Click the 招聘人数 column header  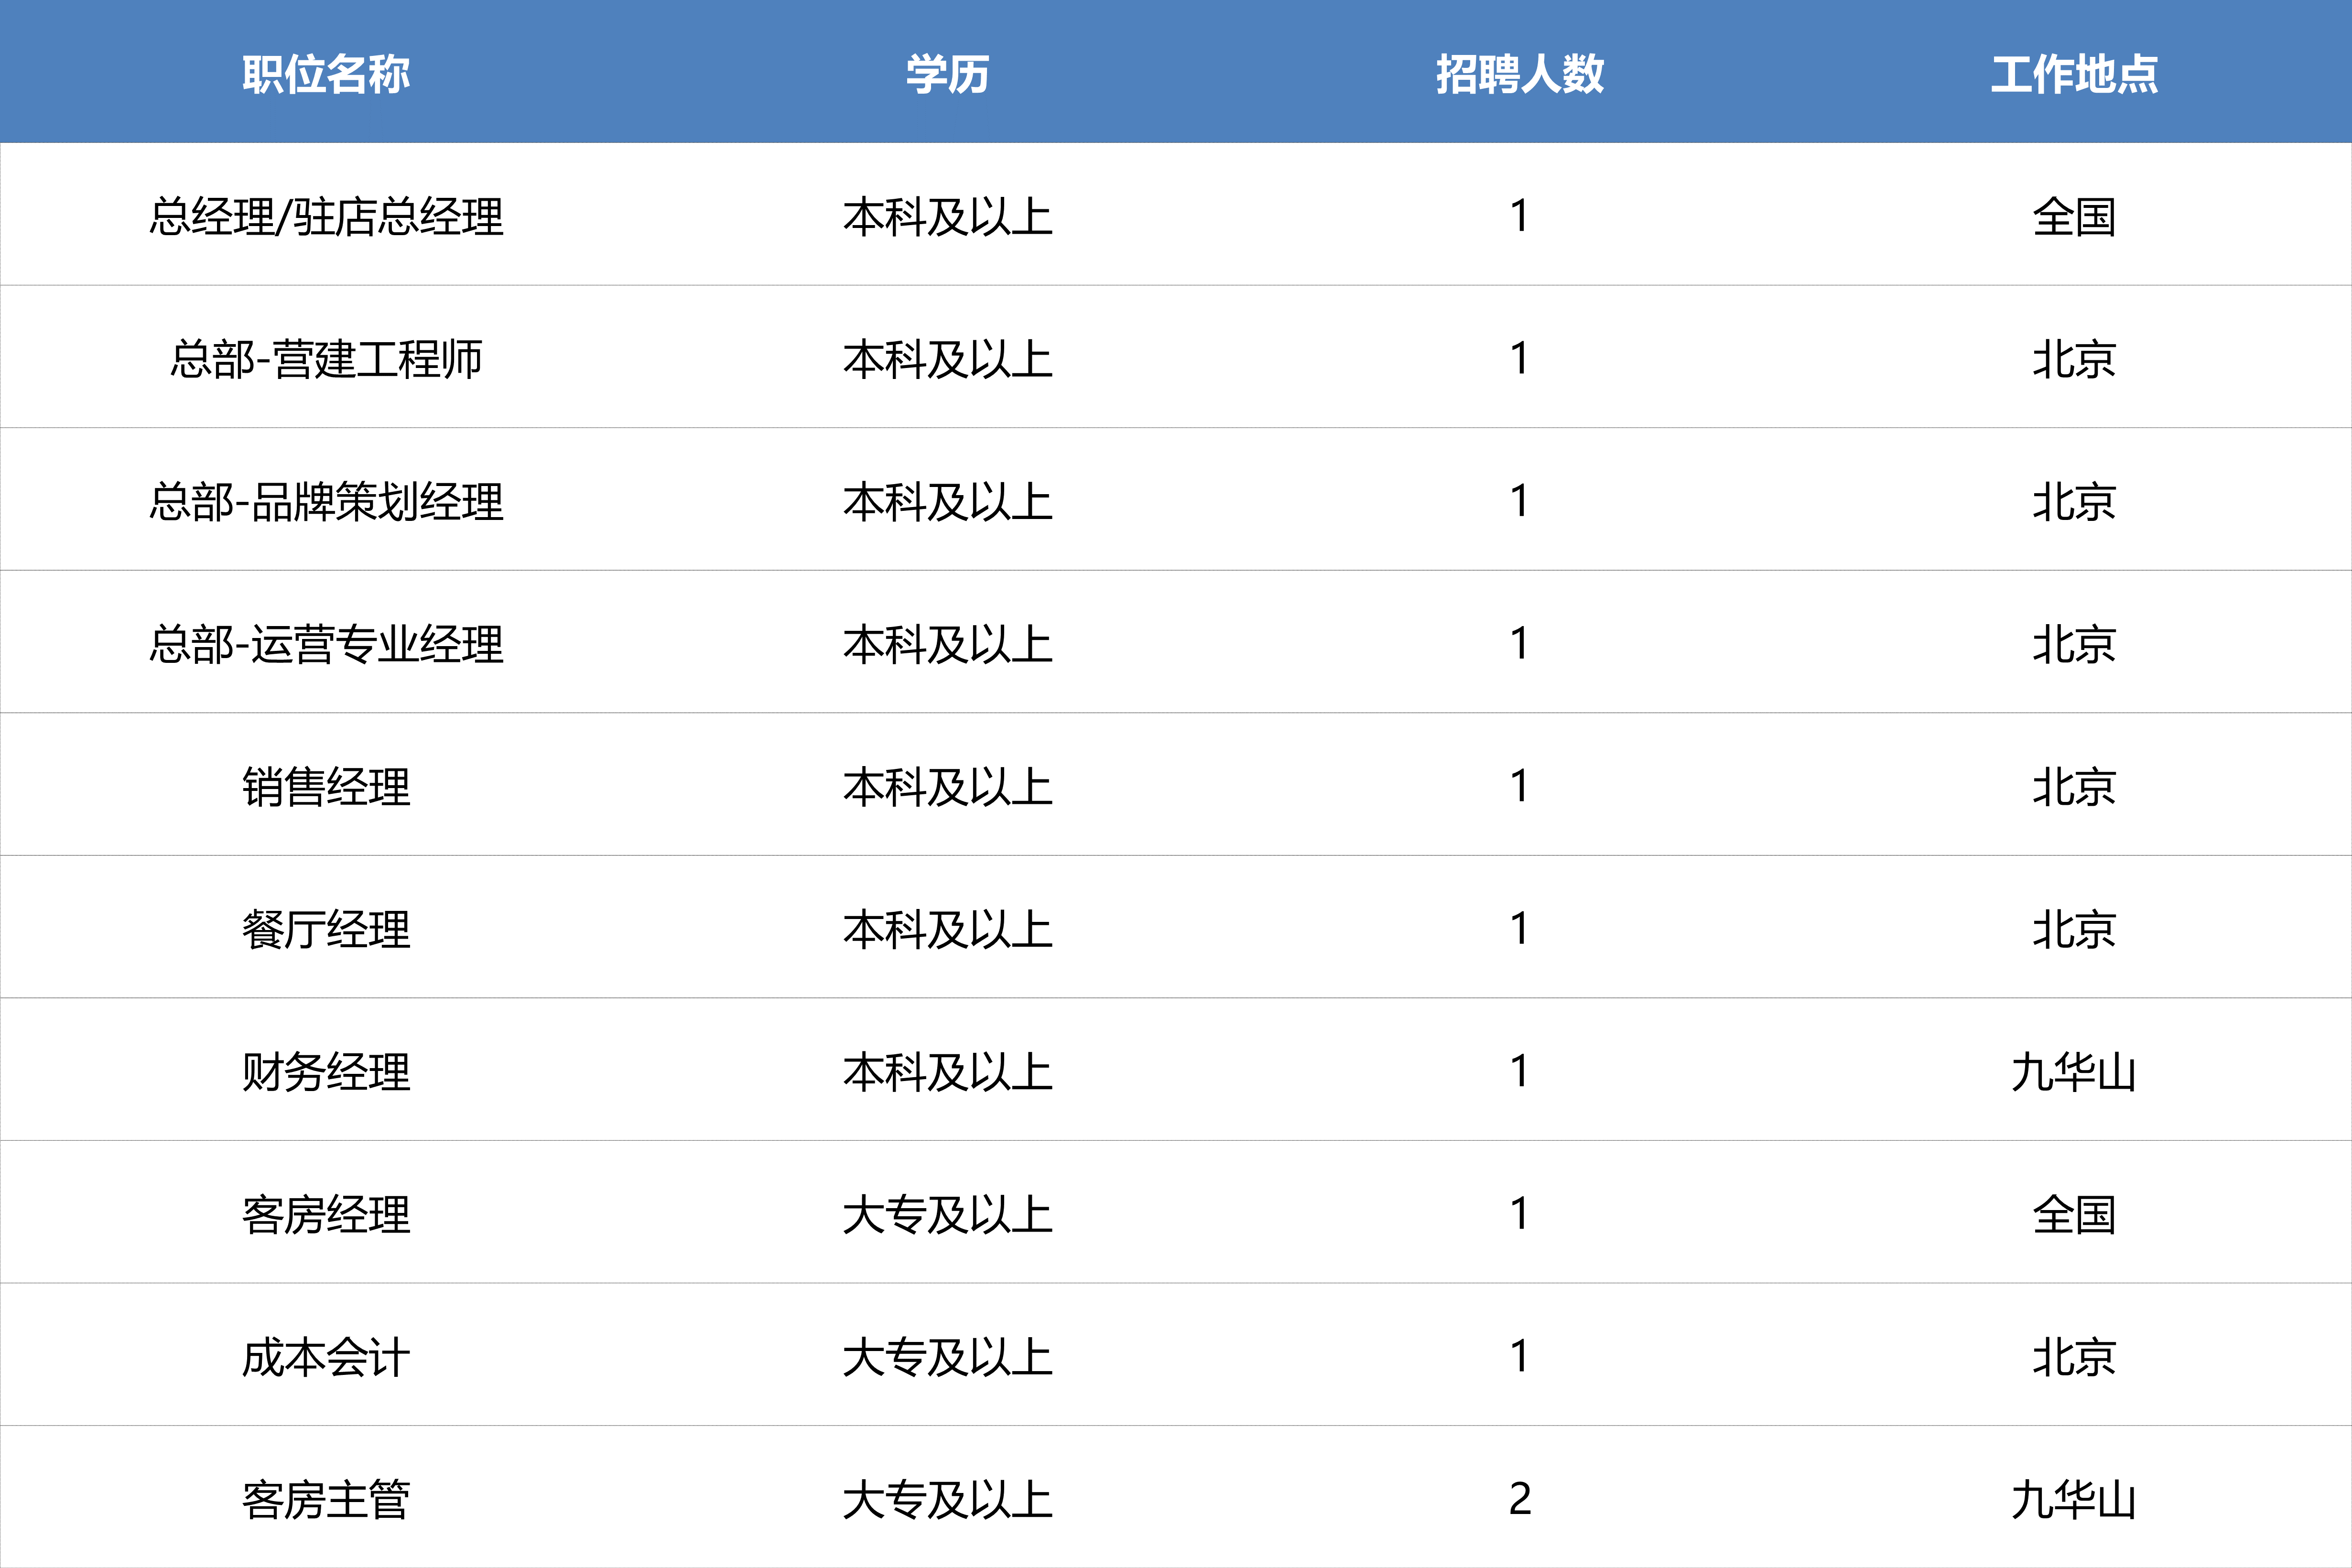coord(1519,74)
